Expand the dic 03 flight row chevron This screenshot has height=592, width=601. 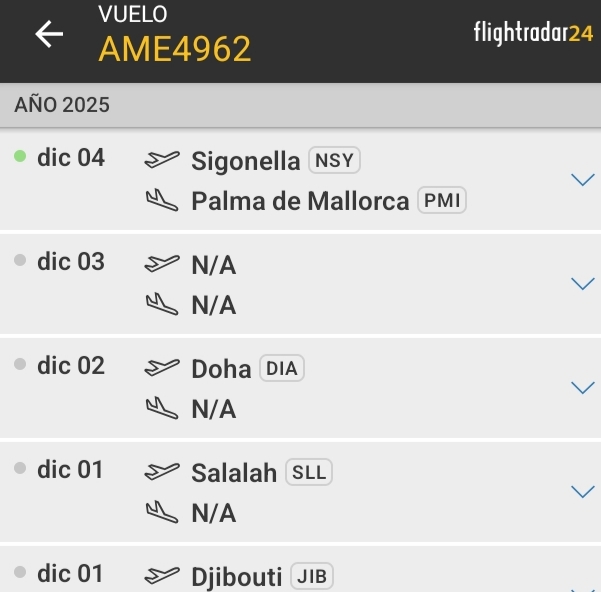(582, 284)
